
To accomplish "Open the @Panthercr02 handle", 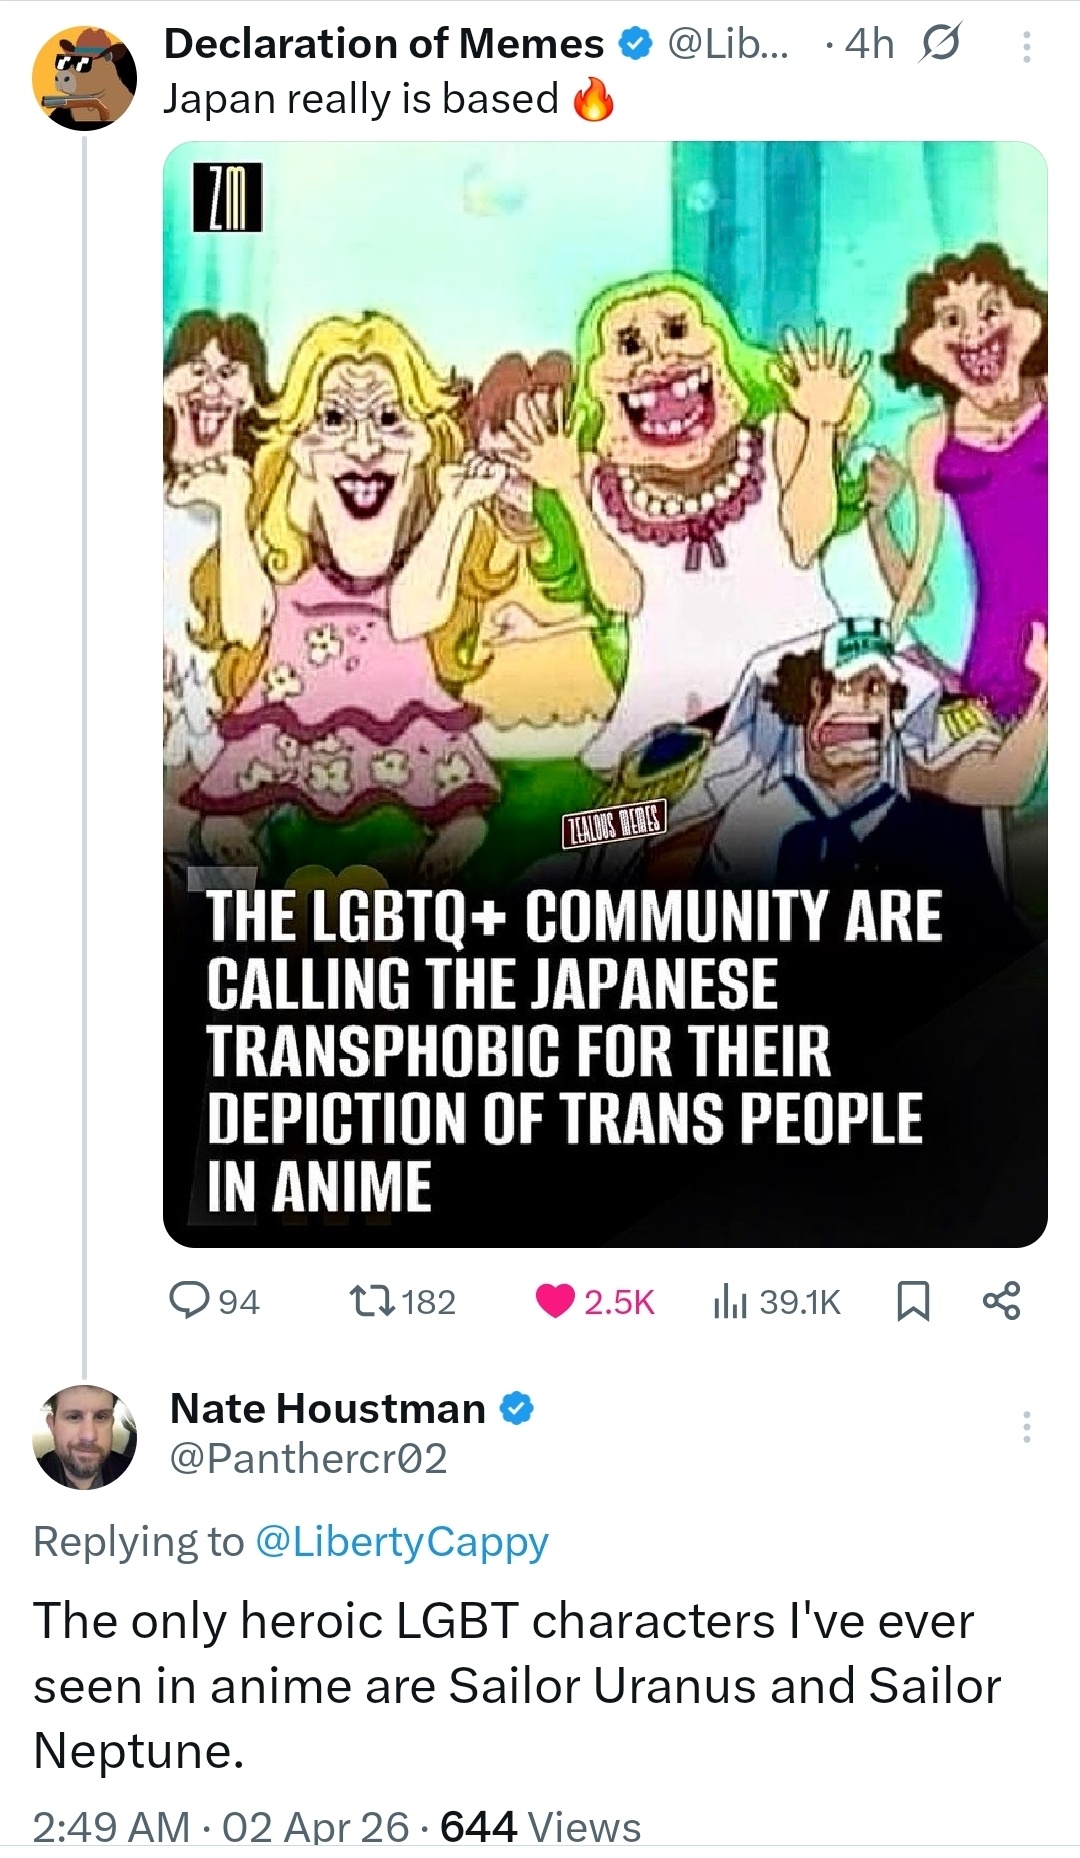I will point(308,1459).
